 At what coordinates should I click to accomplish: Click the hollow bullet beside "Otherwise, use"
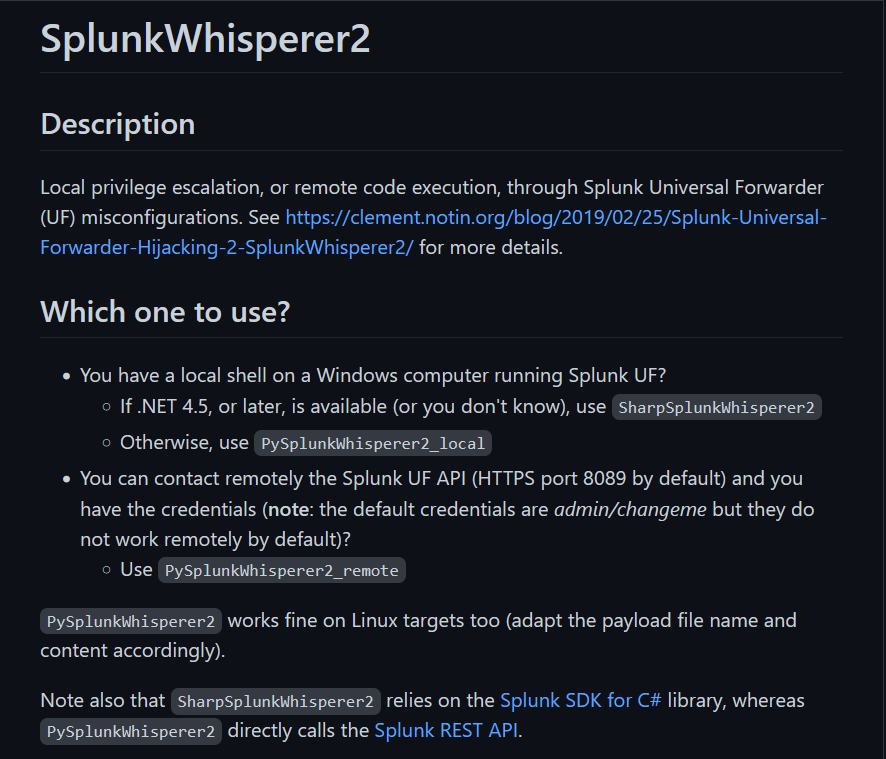(106, 443)
